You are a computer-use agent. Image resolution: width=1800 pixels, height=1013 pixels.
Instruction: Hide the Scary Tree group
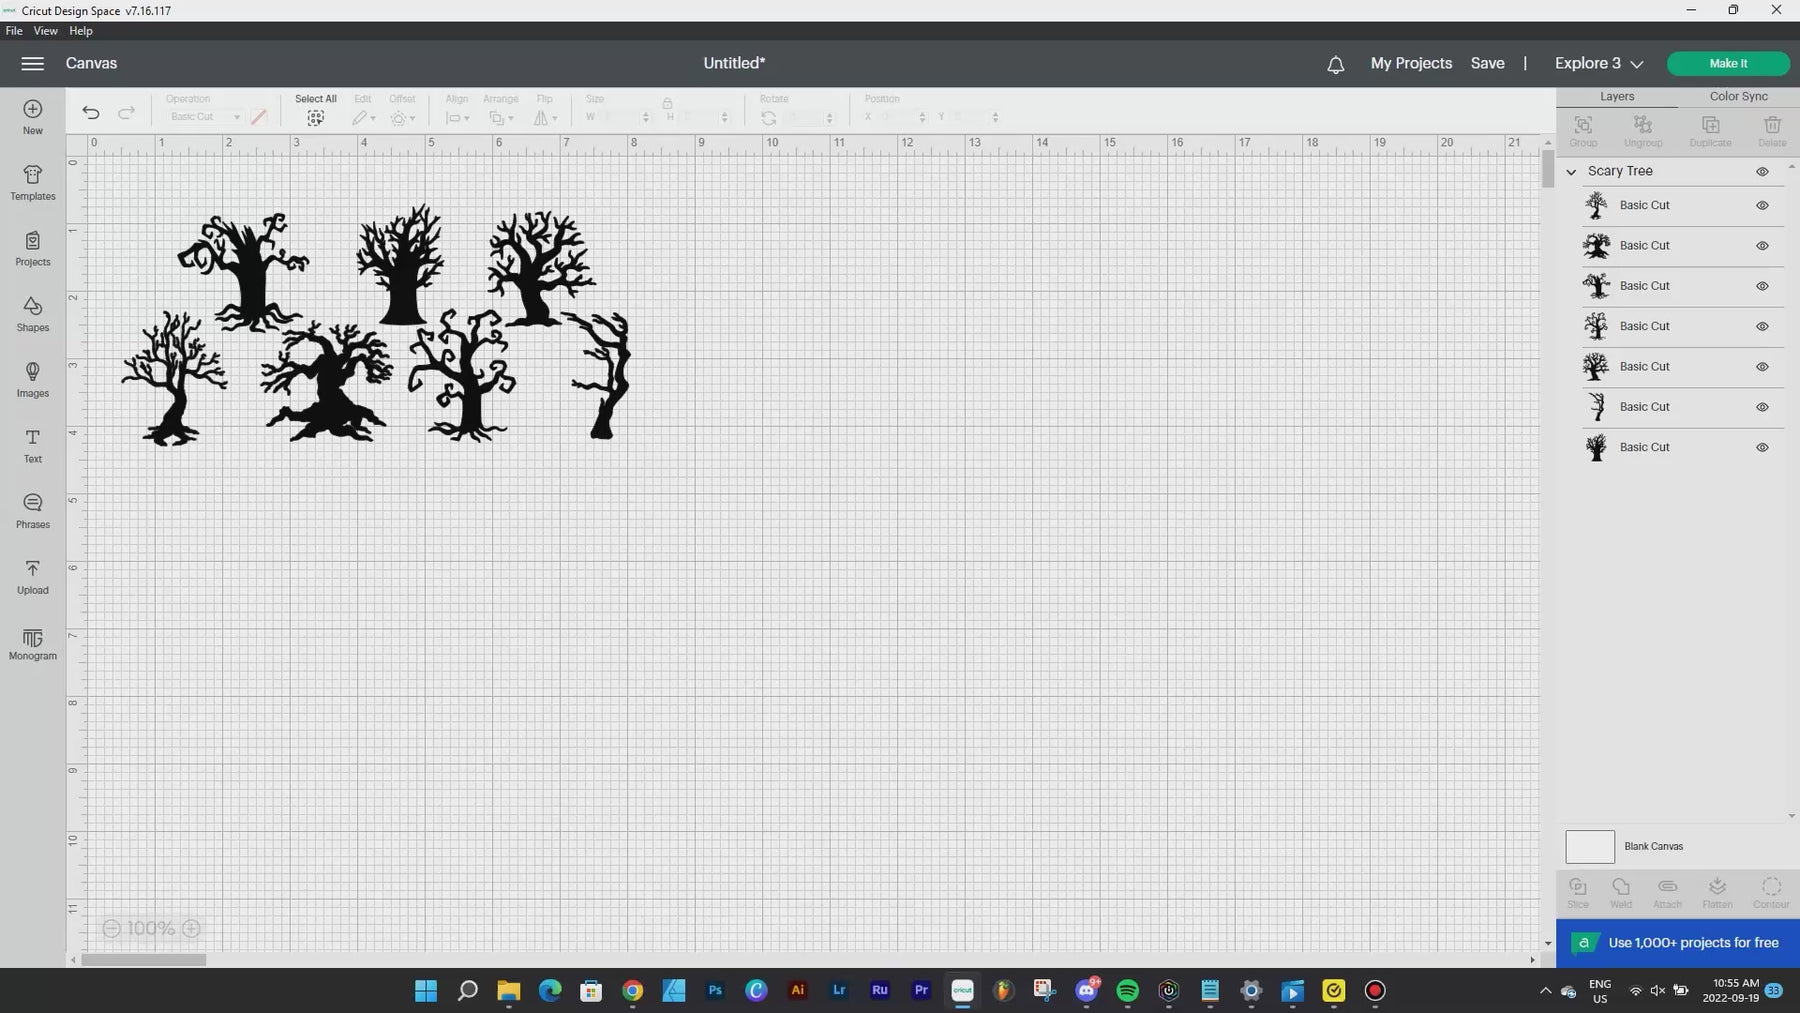point(1762,172)
